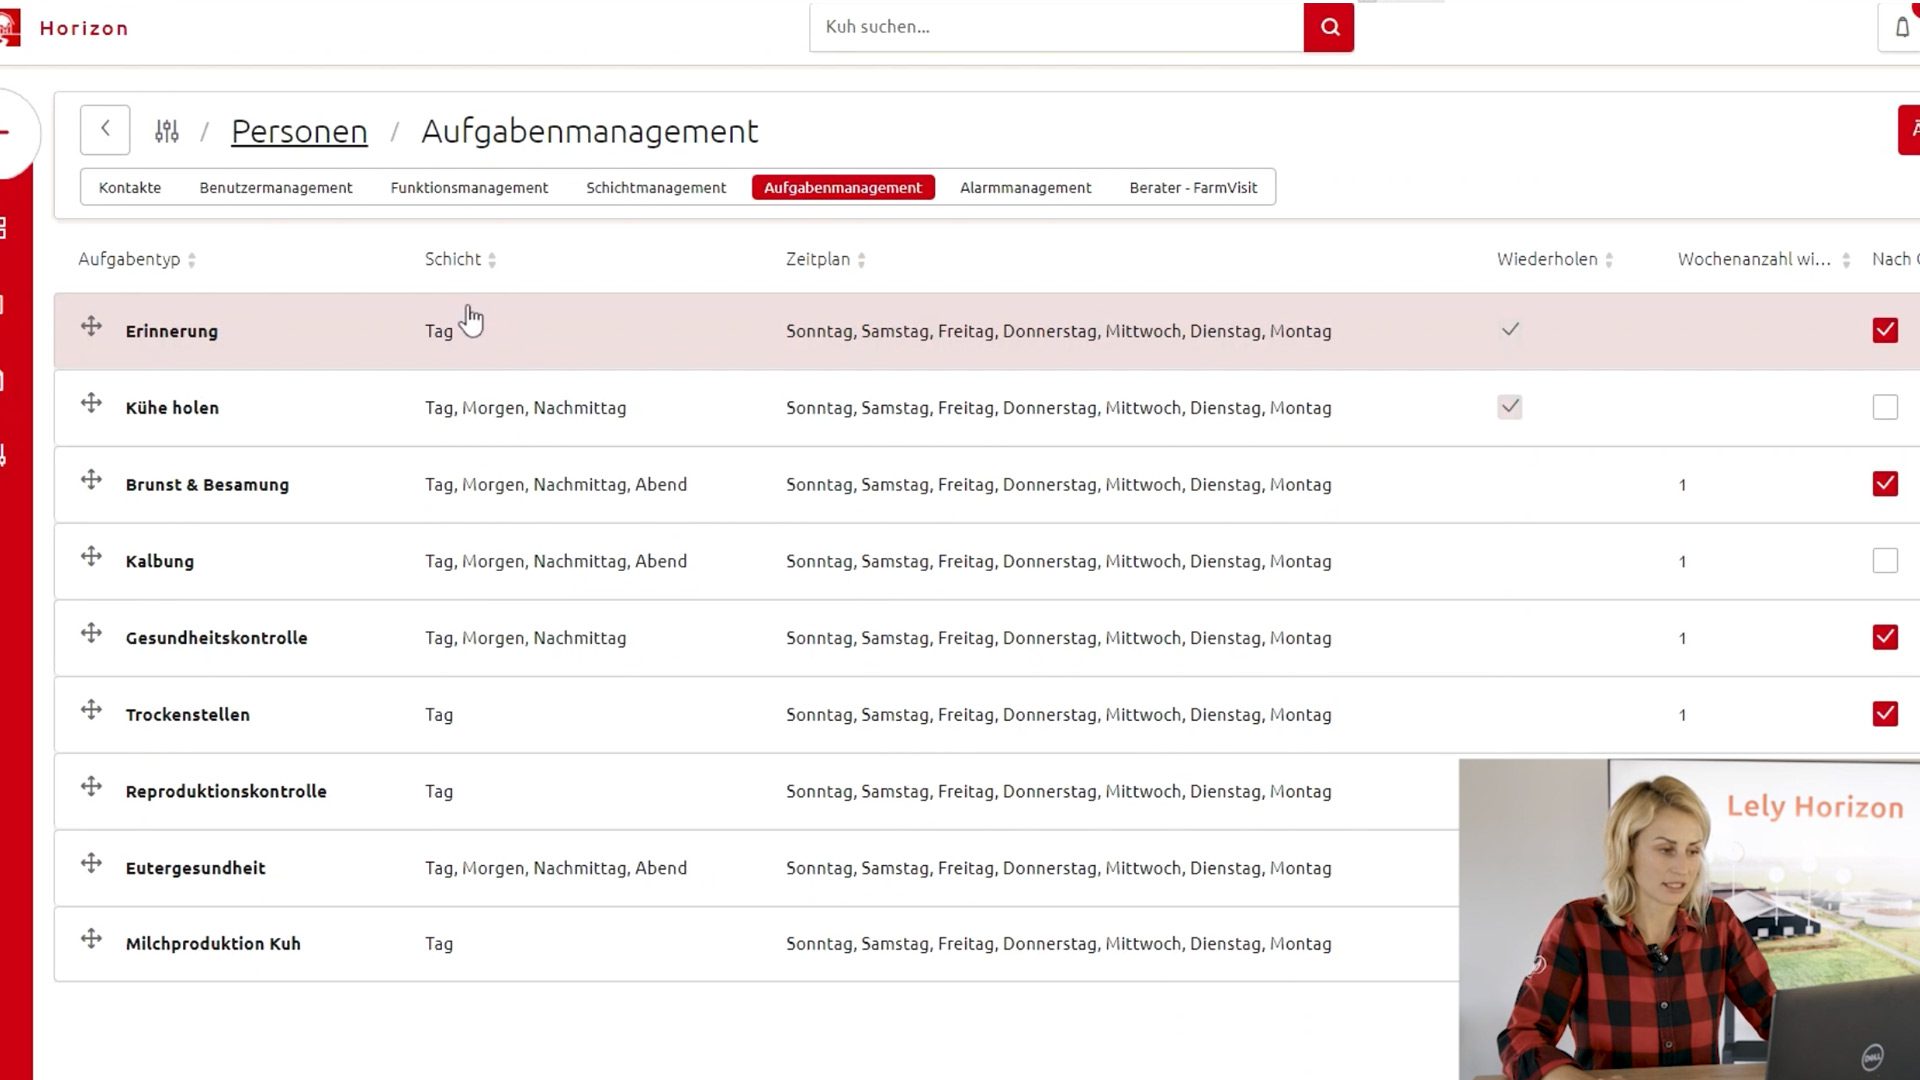Click drag handle next to Kalbung
The image size is (1920, 1080).
tap(91, 557)
